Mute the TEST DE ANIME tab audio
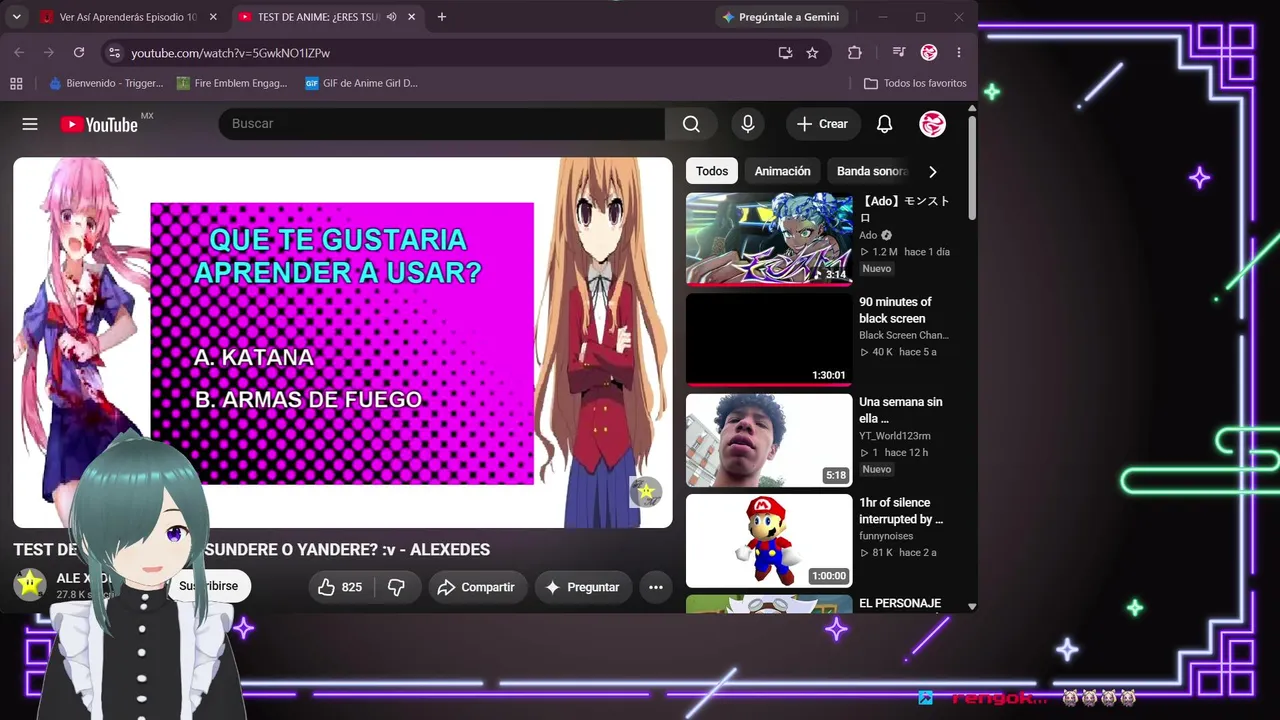The width and height of the screenshot is (1280, 720). tap(391, 17)
